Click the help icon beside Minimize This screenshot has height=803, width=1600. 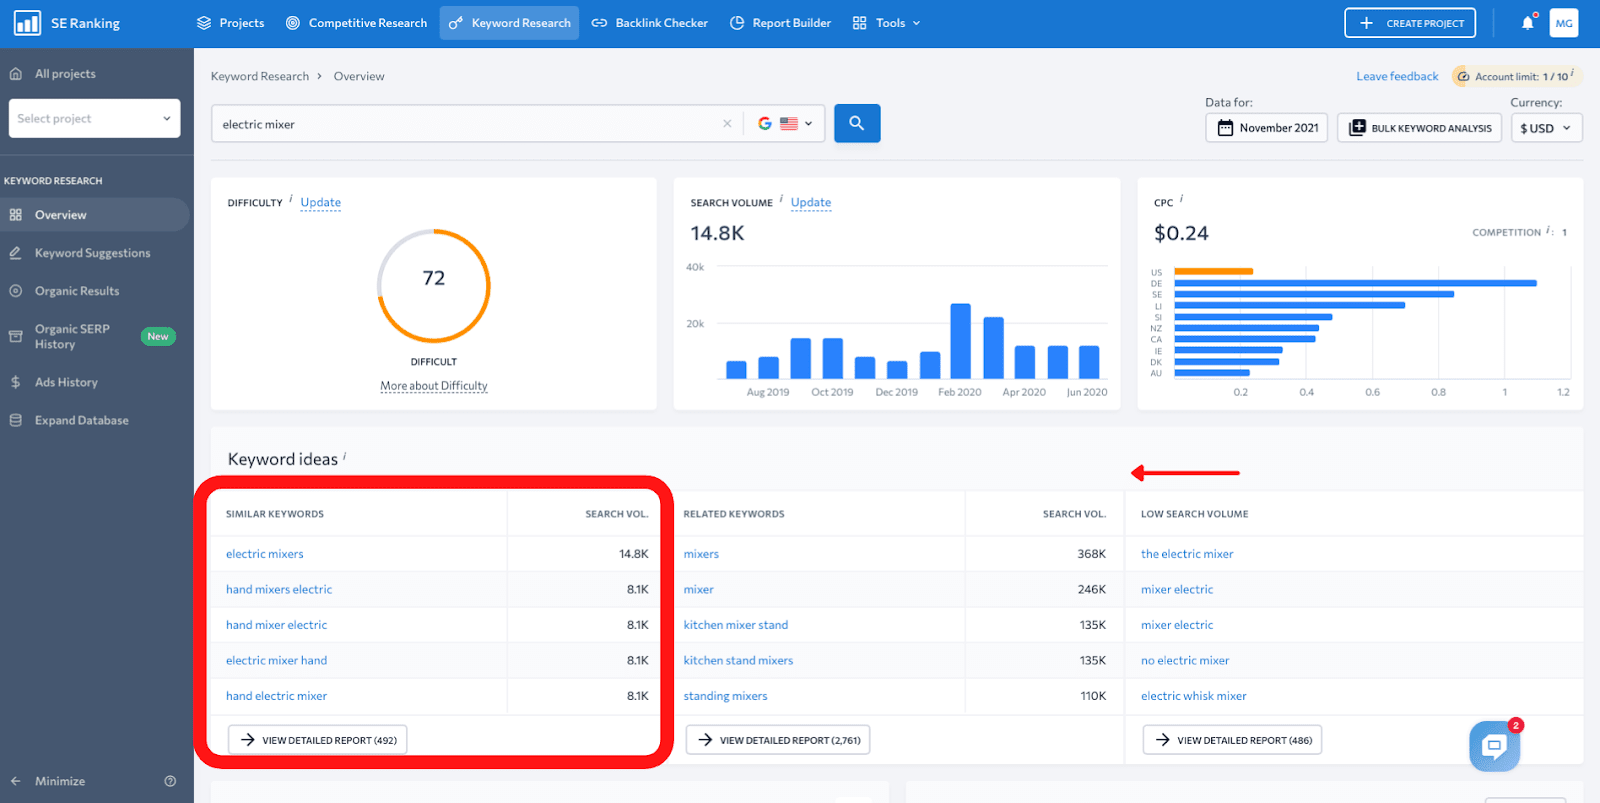click(x=170, y=781)
